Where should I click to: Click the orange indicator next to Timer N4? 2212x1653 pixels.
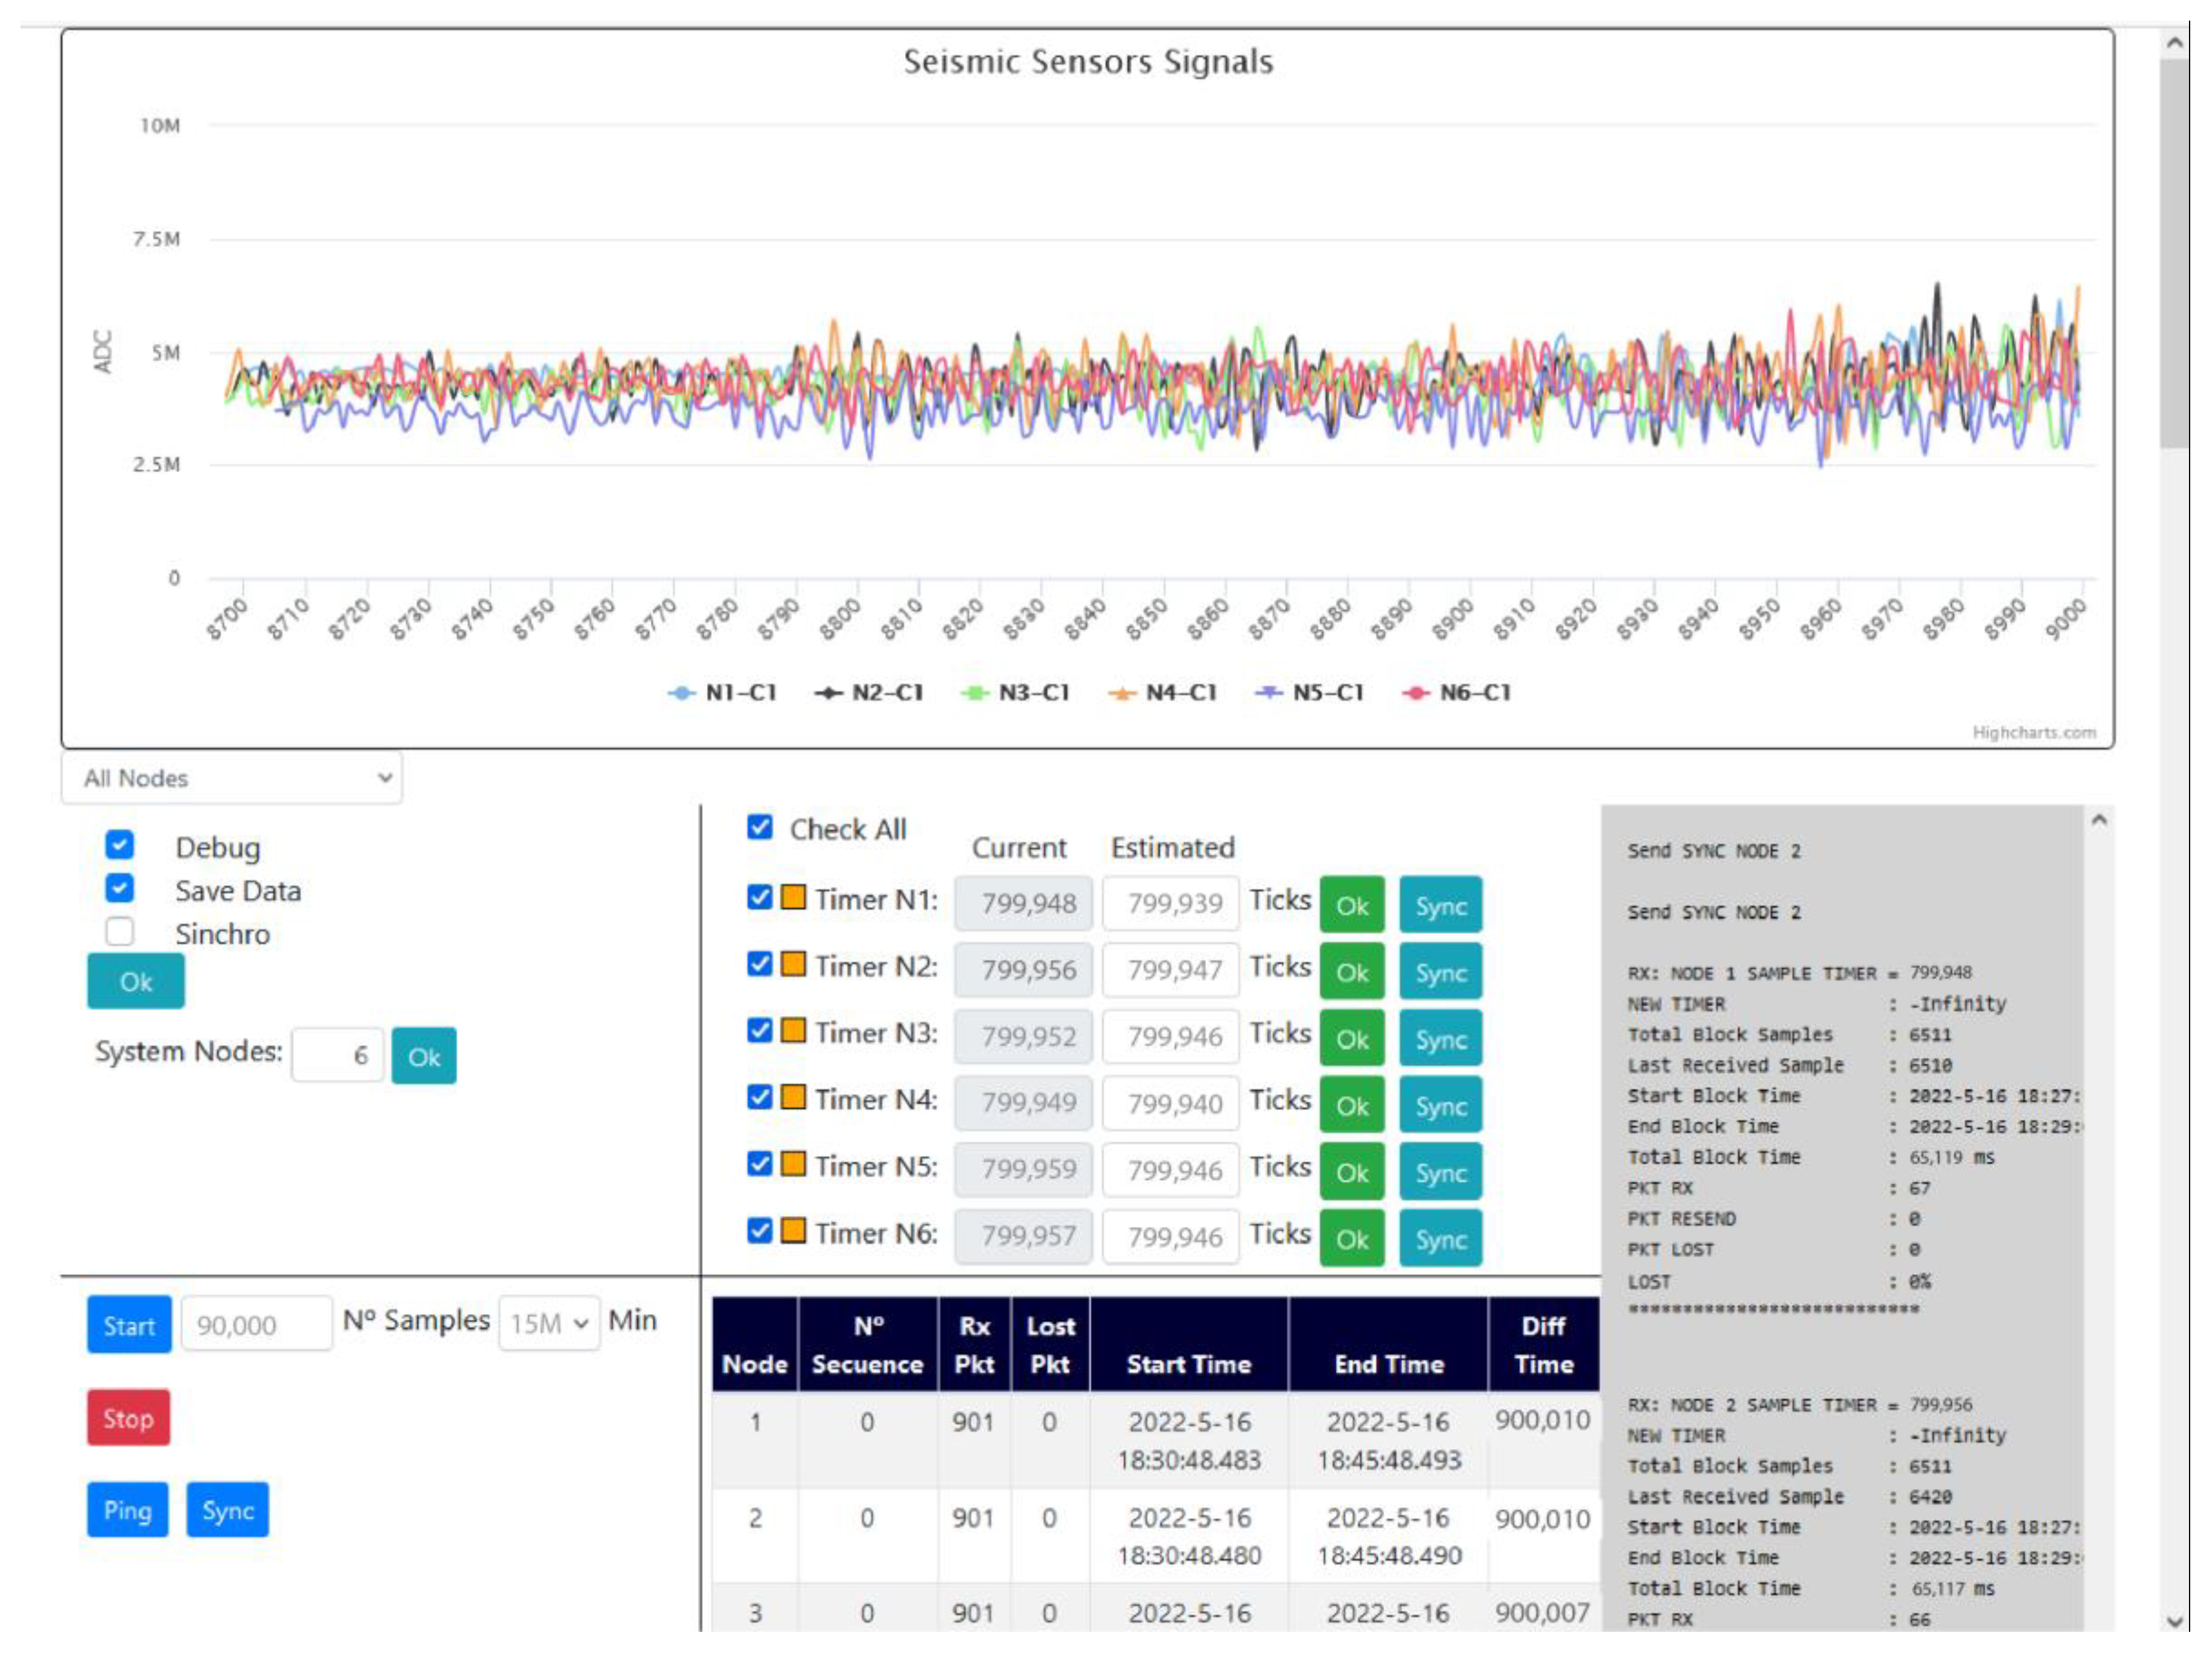(x=793, y=1096)
